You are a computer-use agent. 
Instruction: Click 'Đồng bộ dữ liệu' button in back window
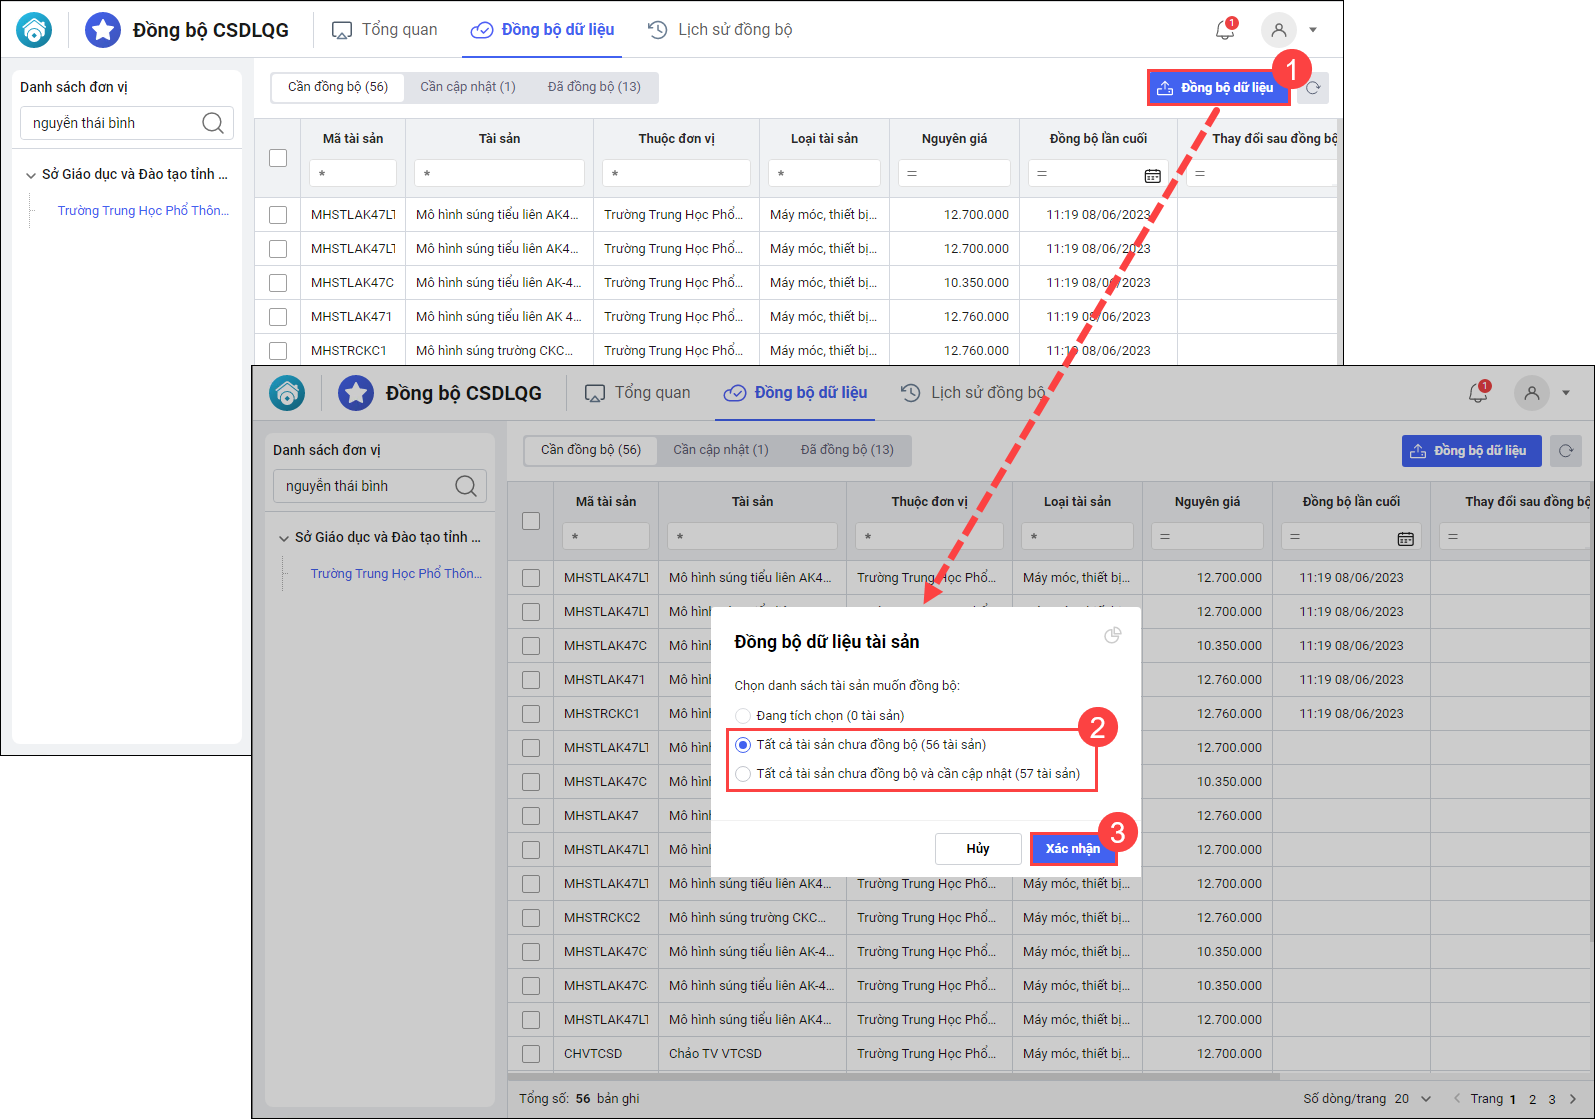[x=1219, y=88]
